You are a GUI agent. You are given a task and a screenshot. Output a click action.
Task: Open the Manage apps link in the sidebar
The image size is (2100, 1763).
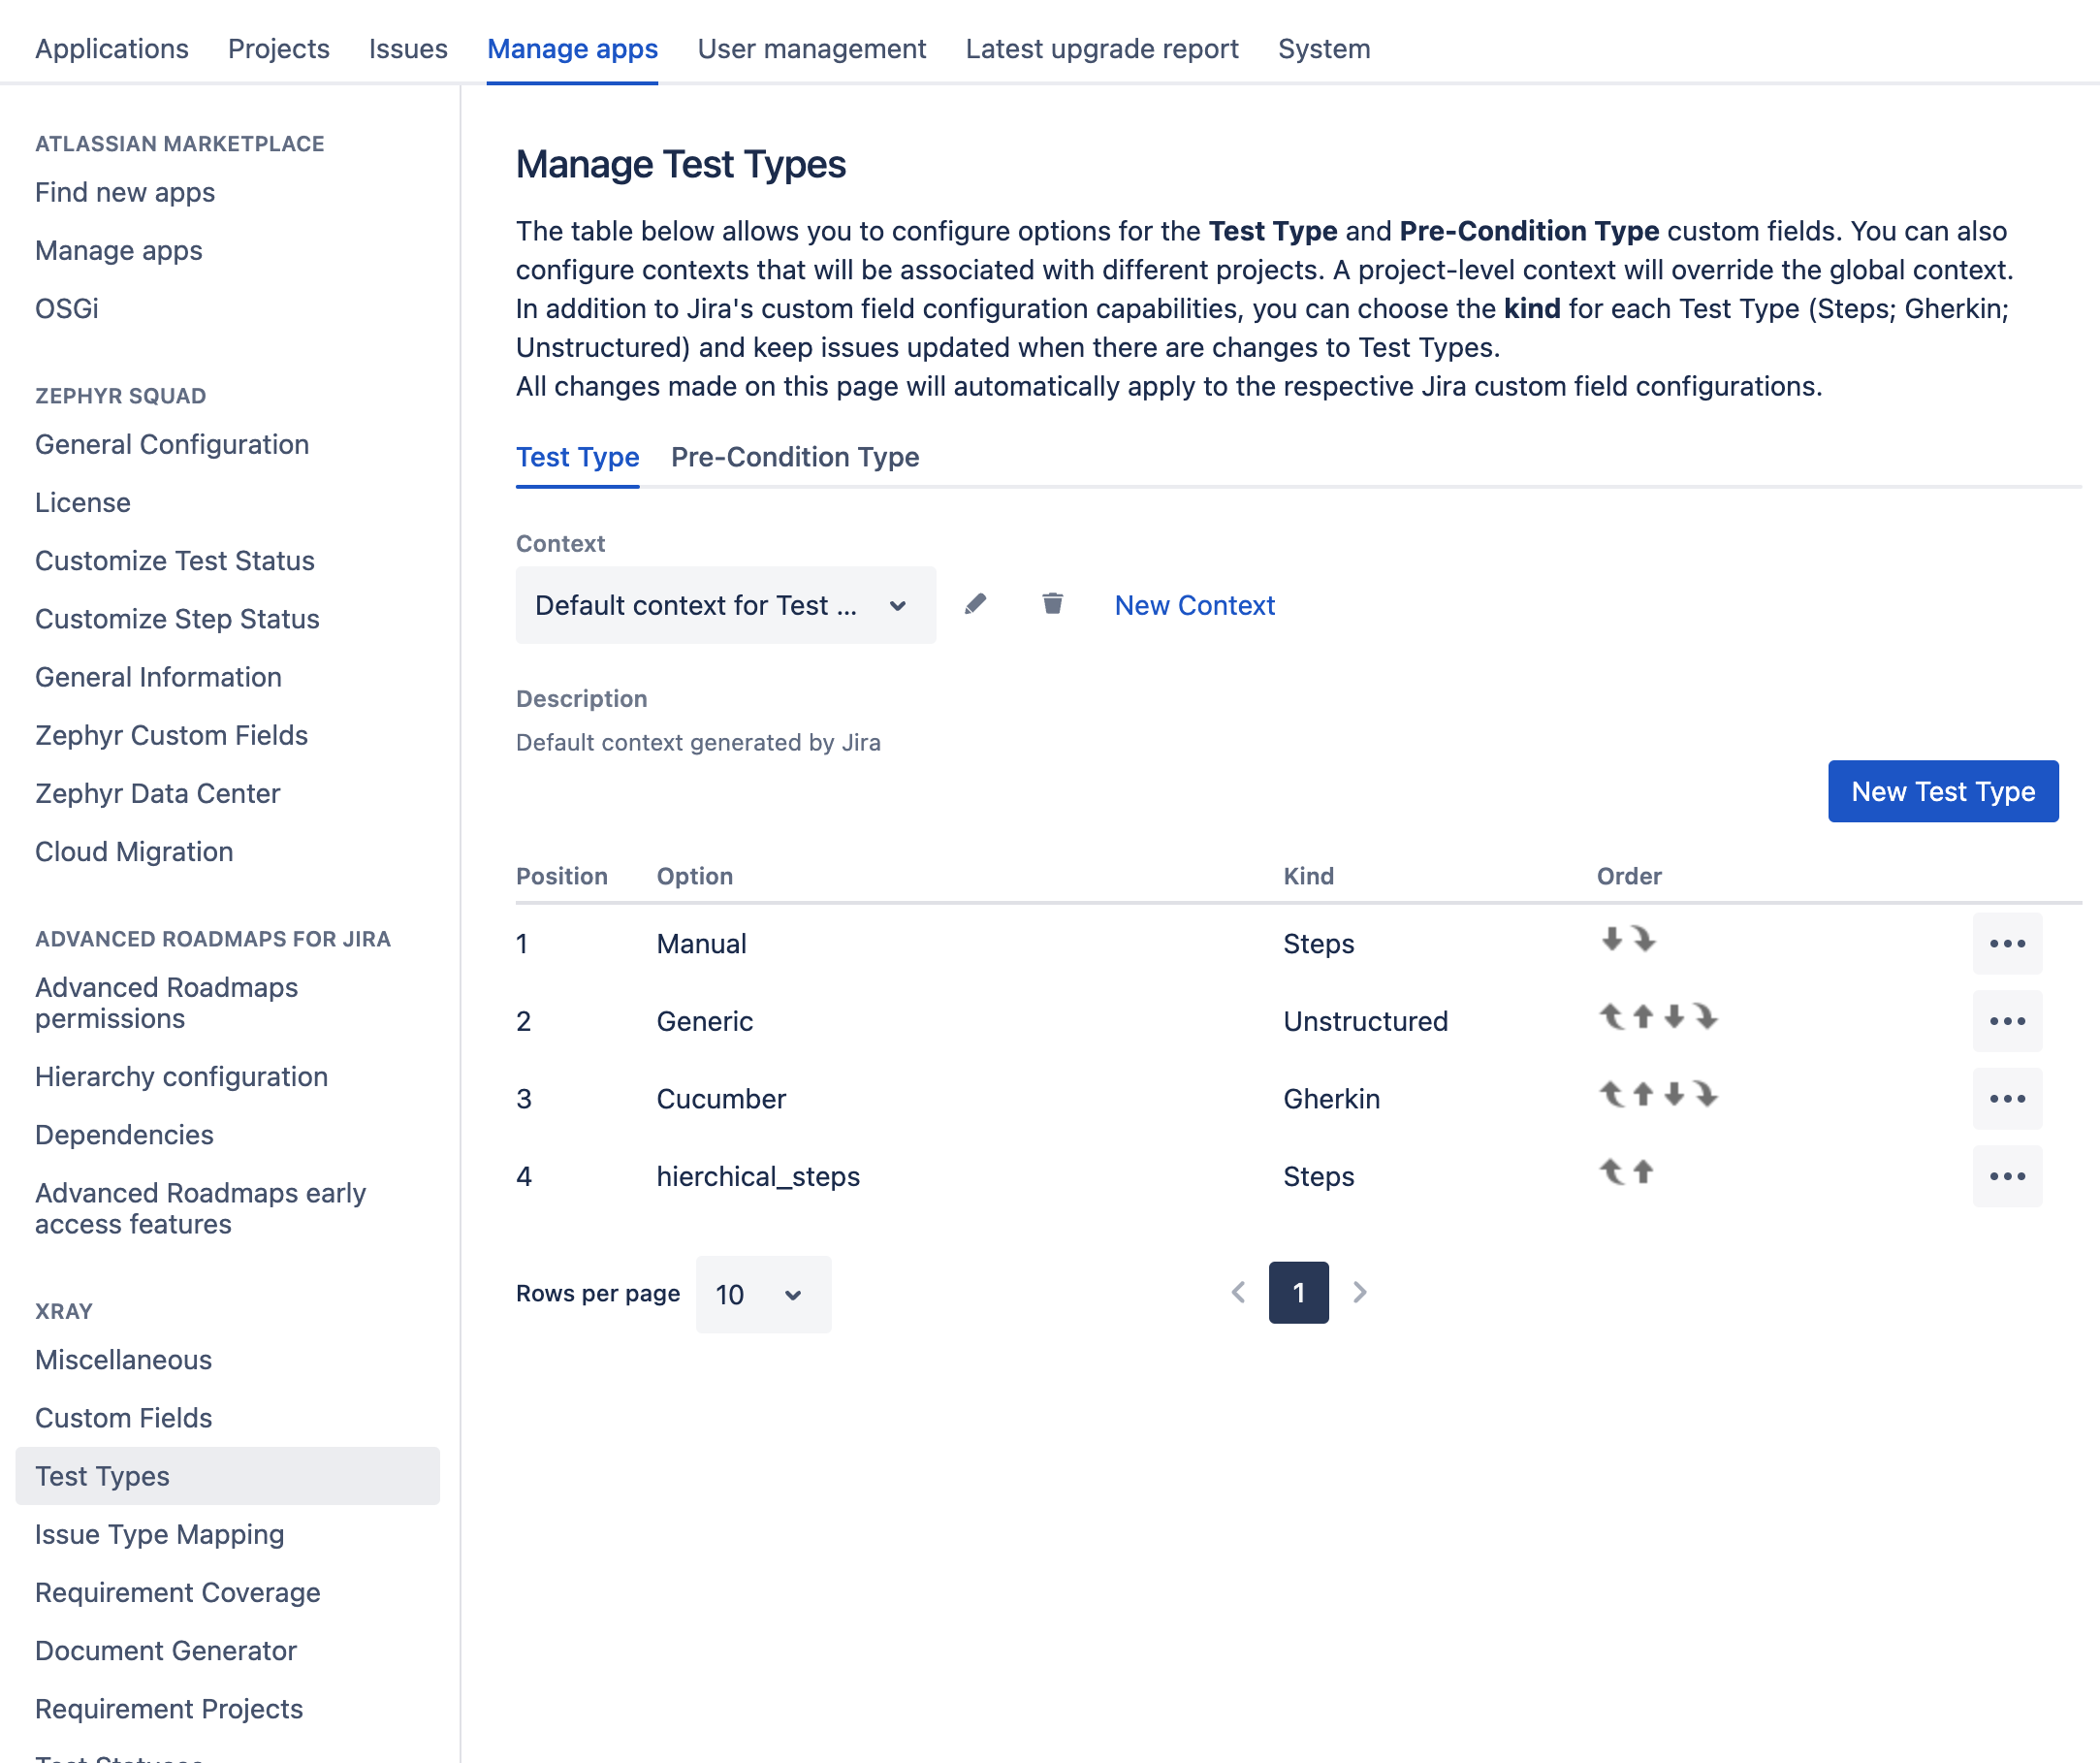[x=118, y=250]
